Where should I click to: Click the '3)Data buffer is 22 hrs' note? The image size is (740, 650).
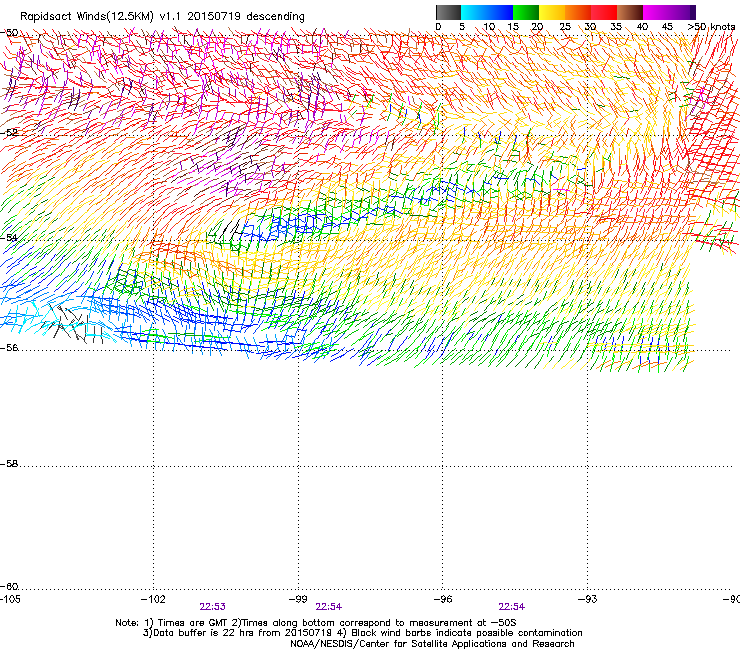tap(200, 633)
